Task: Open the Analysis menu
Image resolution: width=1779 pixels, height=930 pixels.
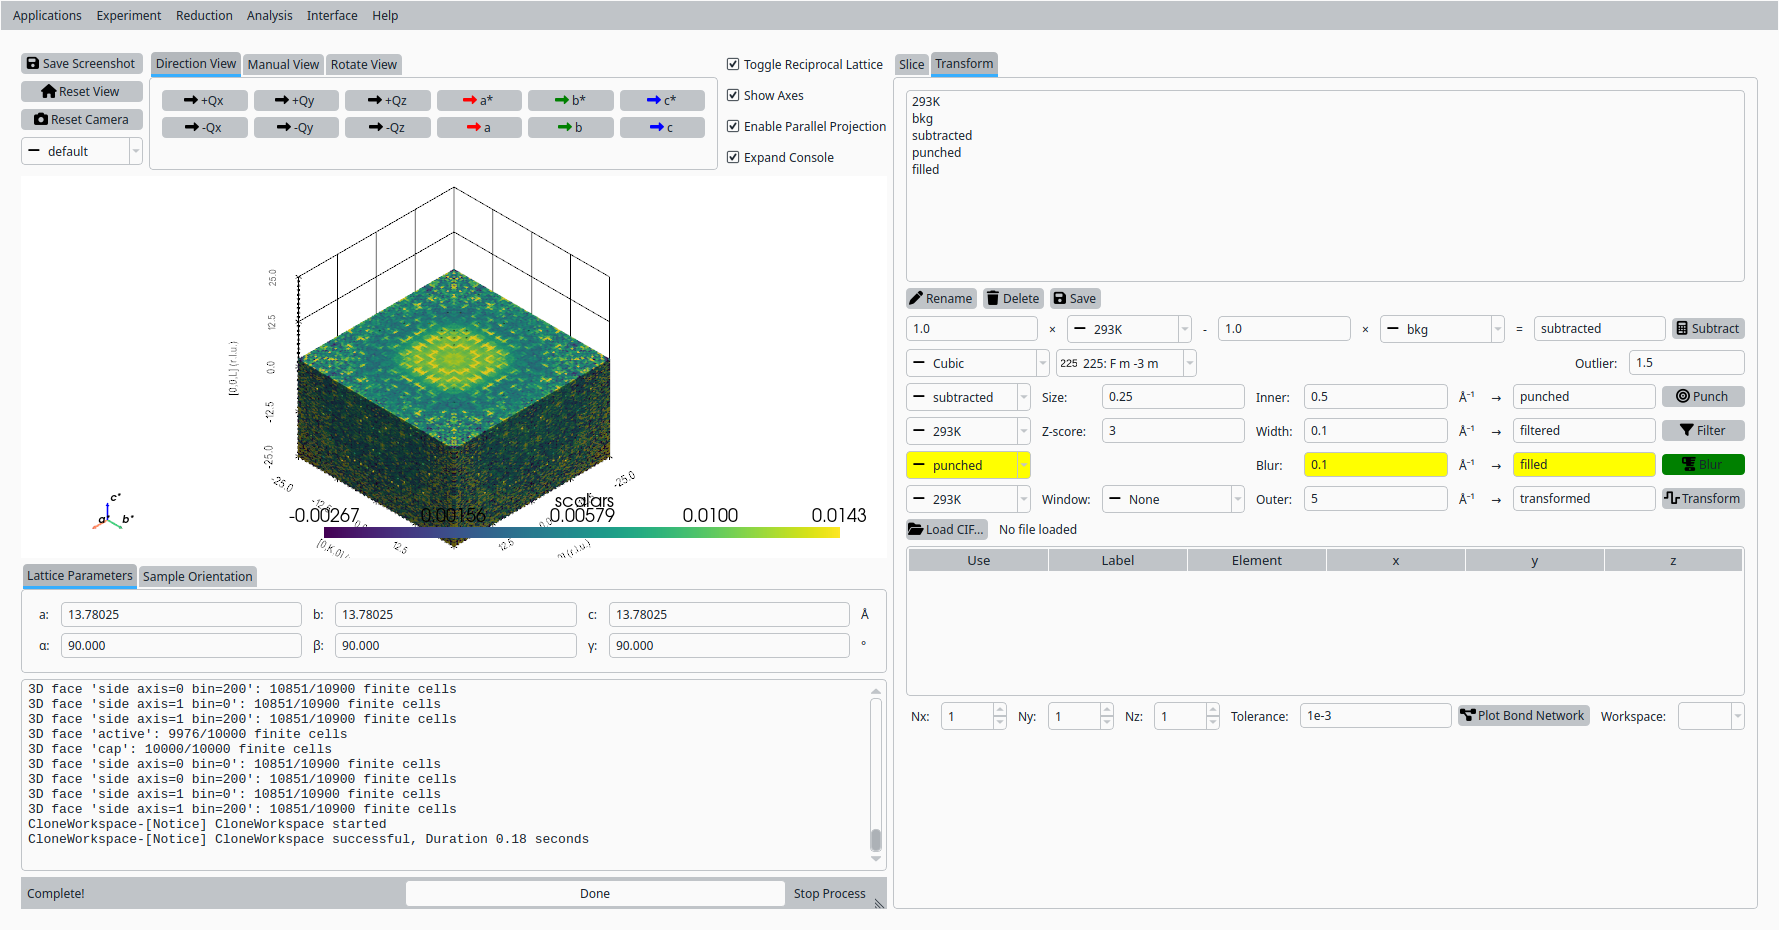Action: pos(270,15)
